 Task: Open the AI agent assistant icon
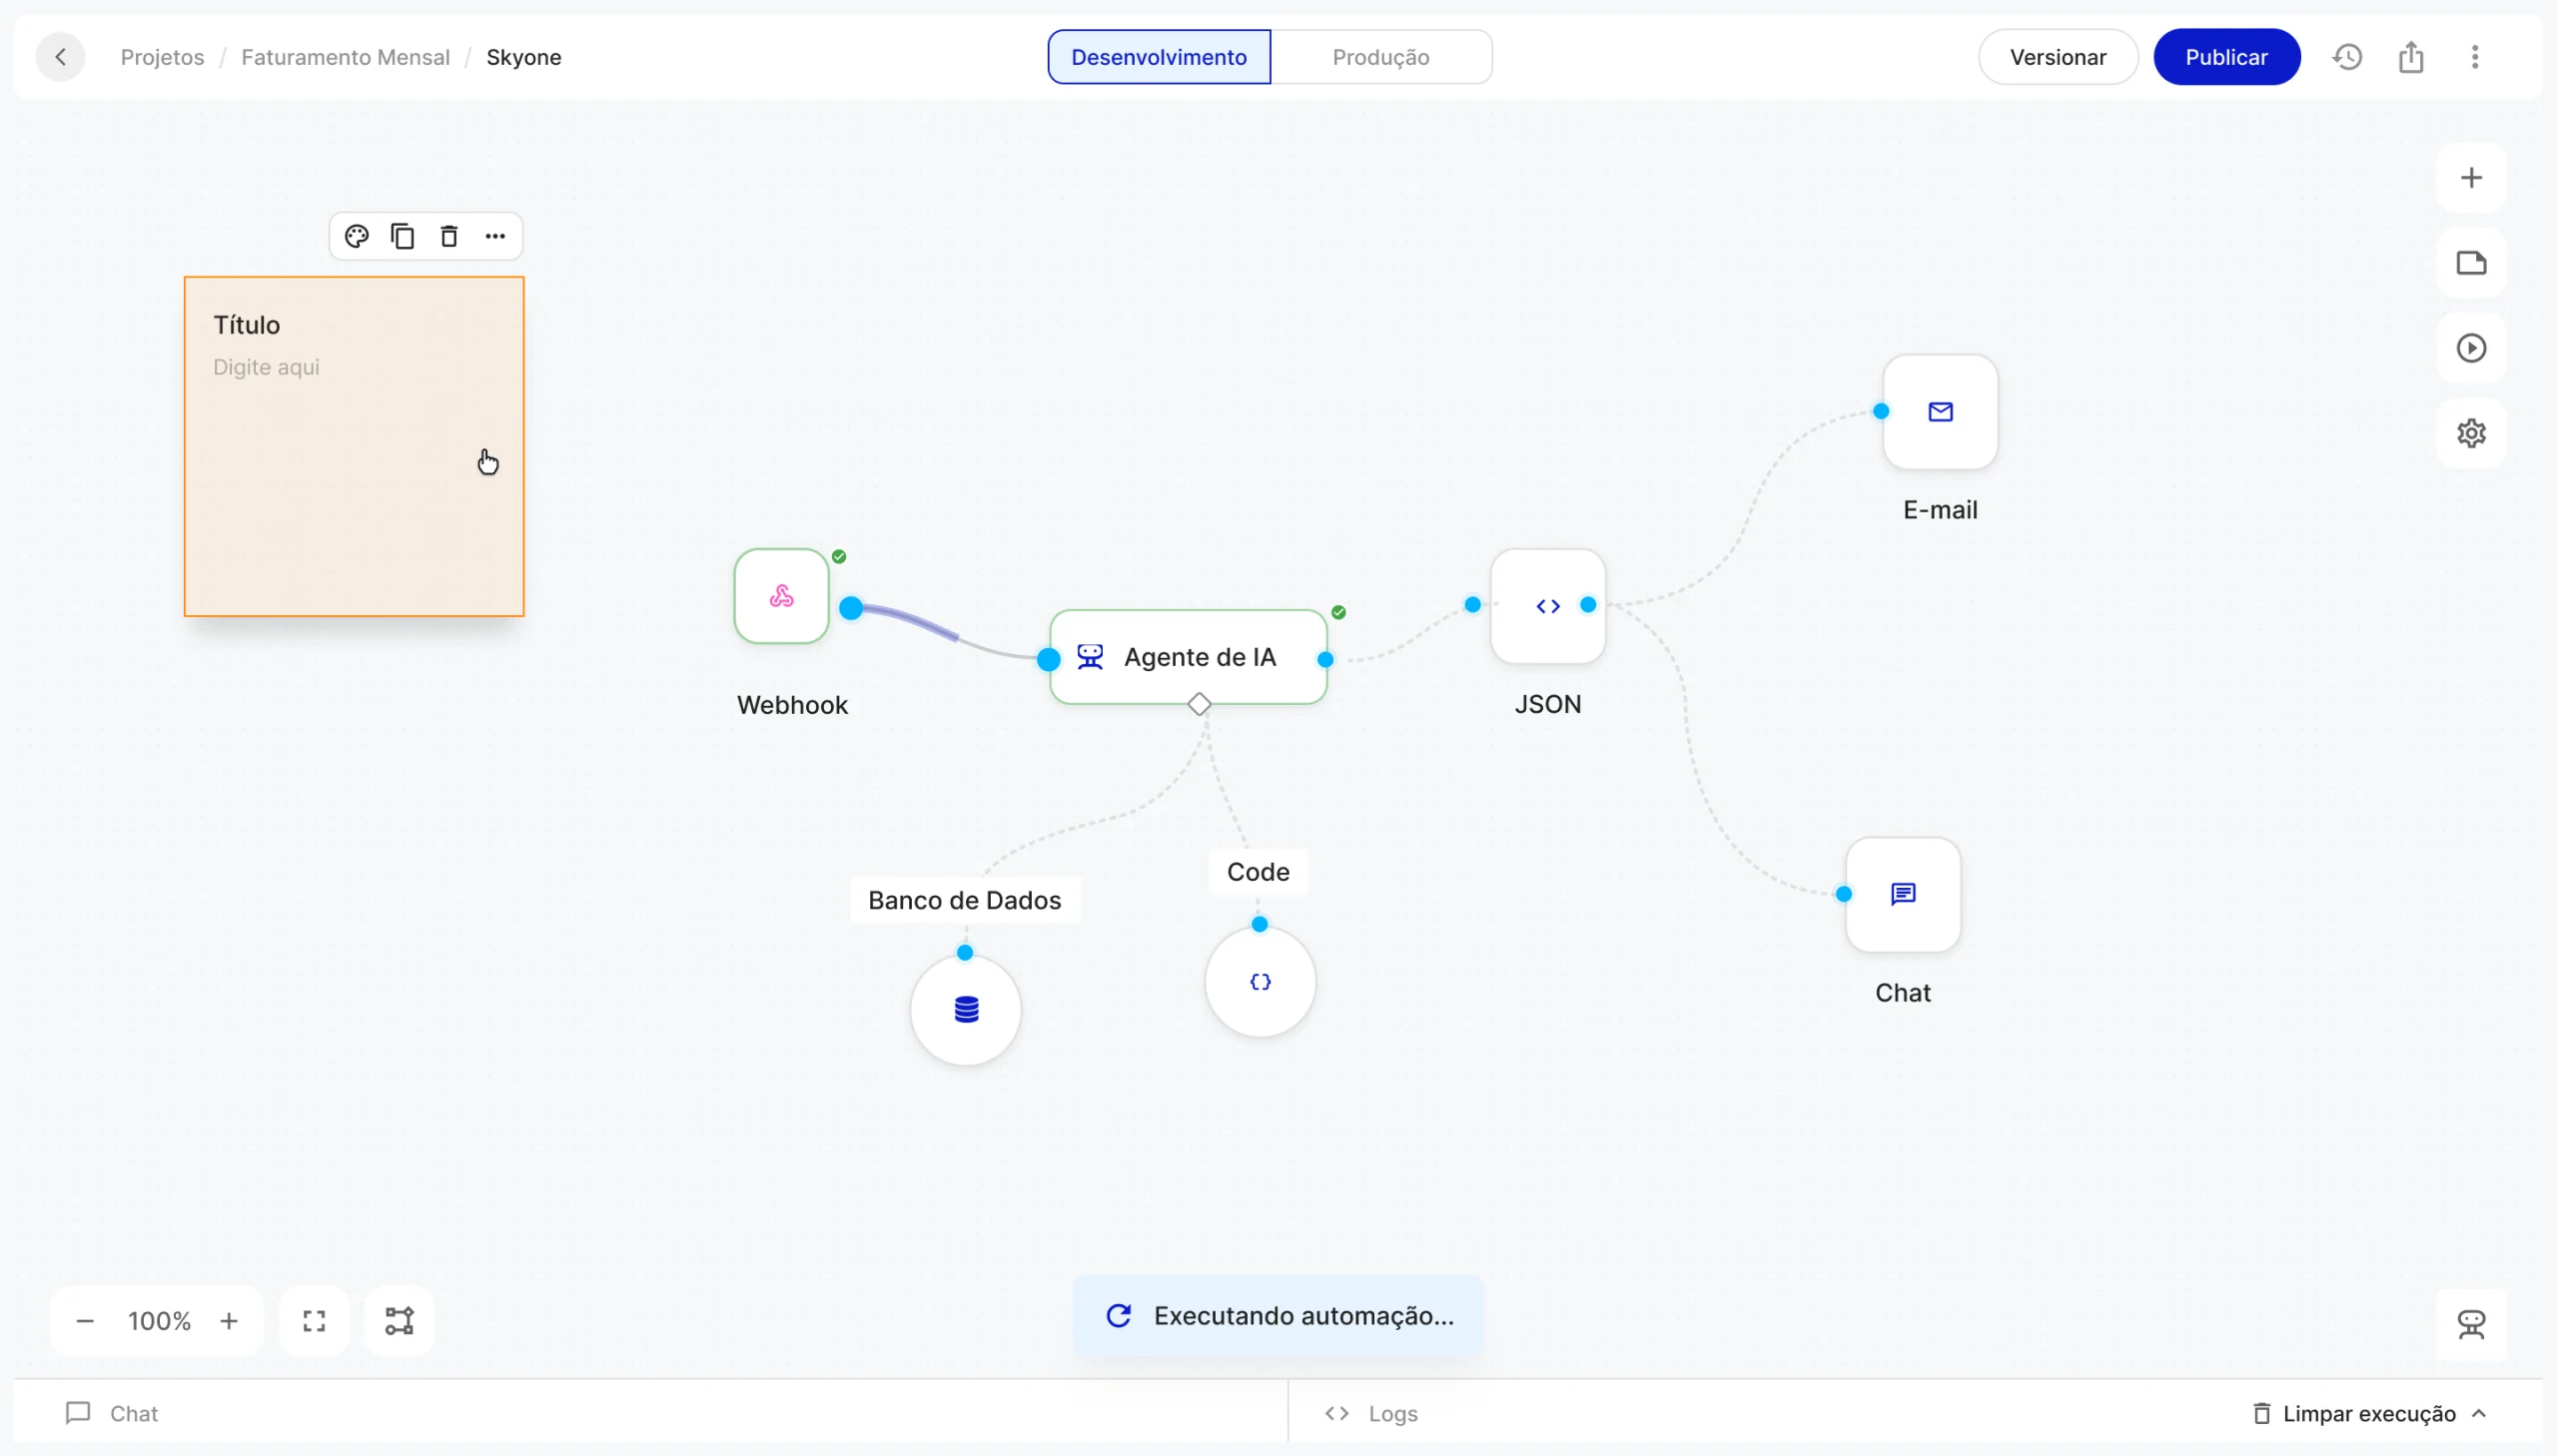coord(2471,1324)
